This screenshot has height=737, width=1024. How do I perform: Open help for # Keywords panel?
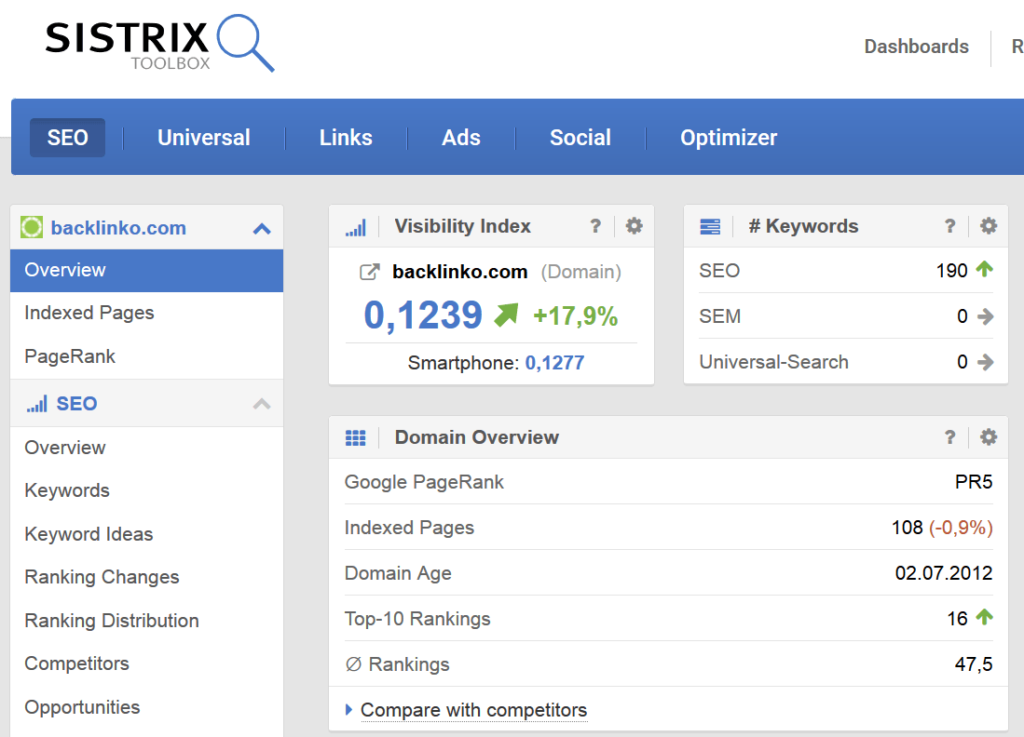coord(950,226)
